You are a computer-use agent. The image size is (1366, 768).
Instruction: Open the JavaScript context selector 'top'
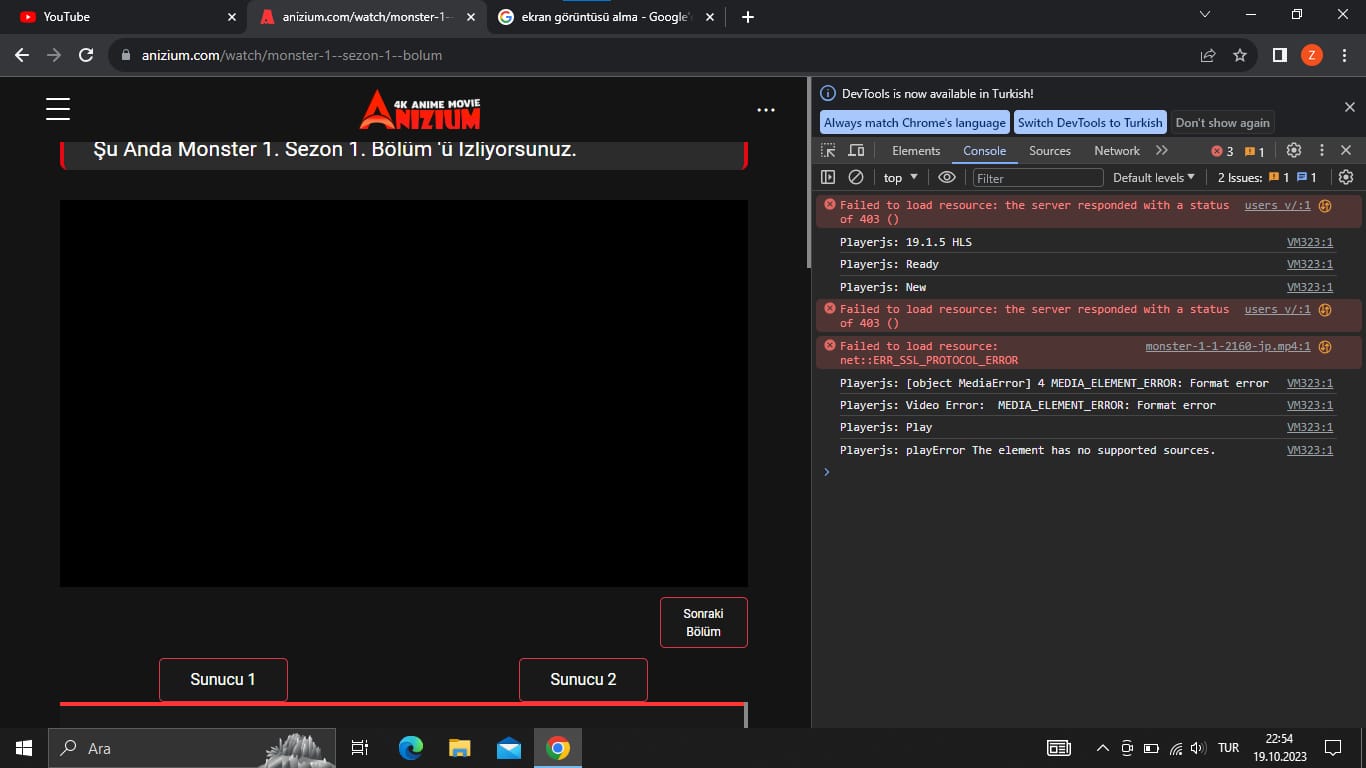tap(900, 177)
